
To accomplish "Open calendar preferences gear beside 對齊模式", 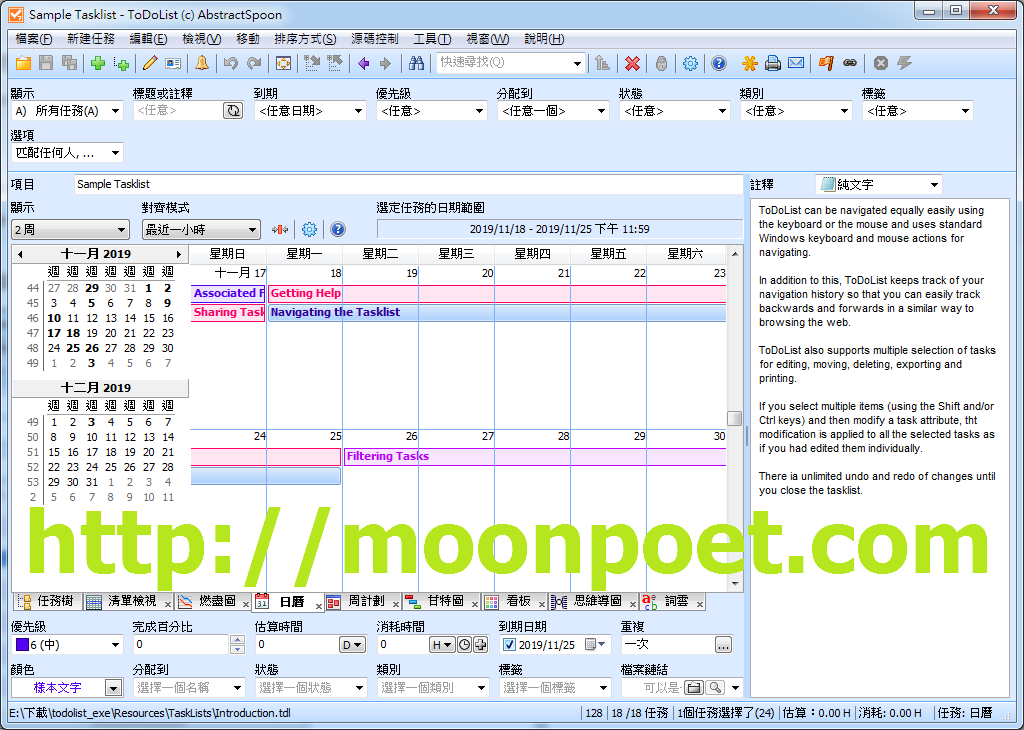I will click(x=309, y=230).
